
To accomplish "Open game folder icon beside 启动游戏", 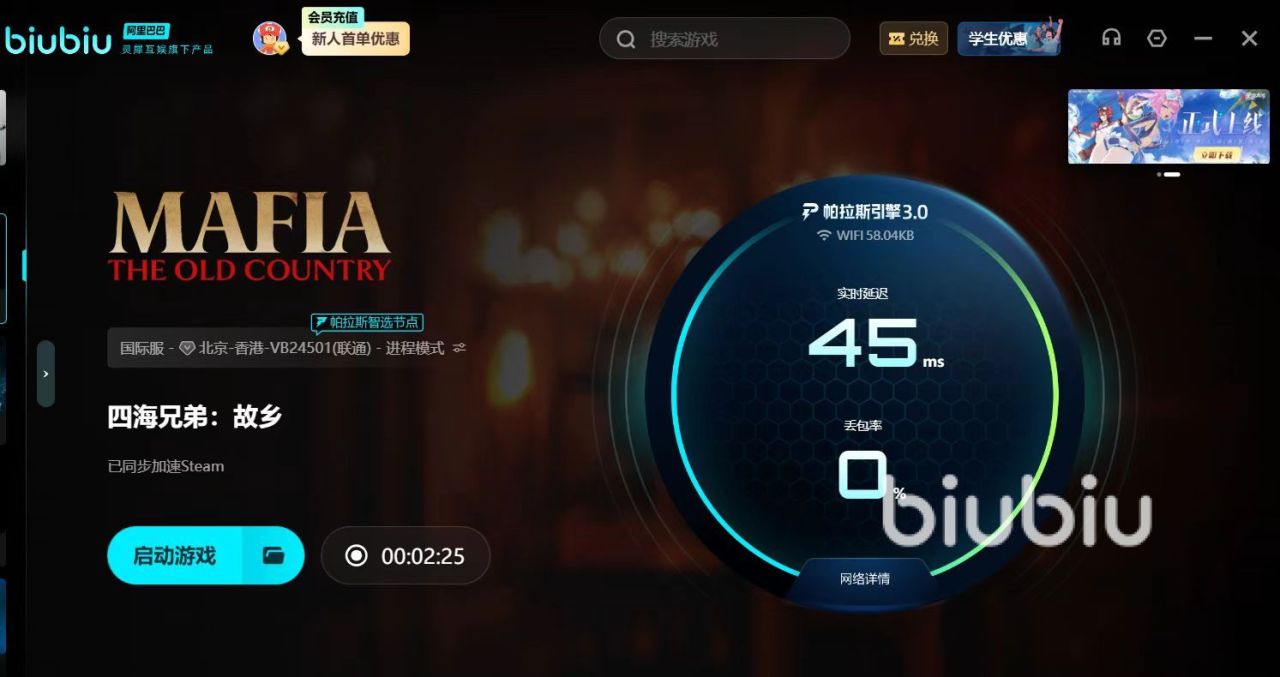I will pyautogui.click(x=273, y=555).
